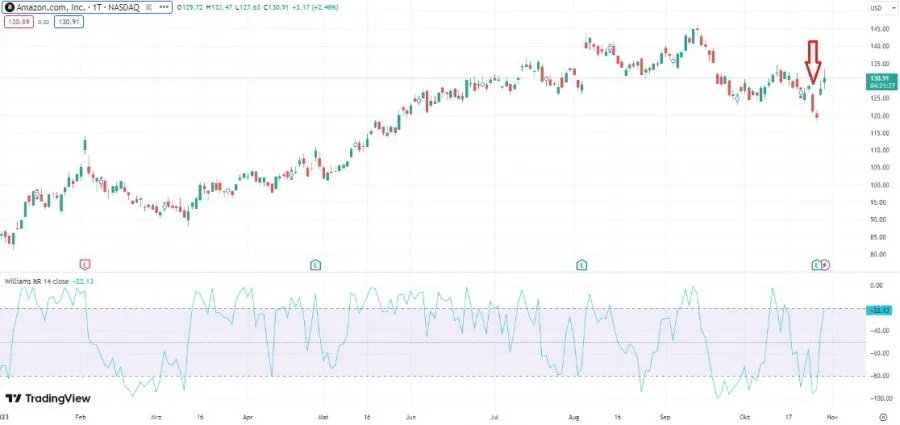Click the open value O129.72

click(189, 7)
